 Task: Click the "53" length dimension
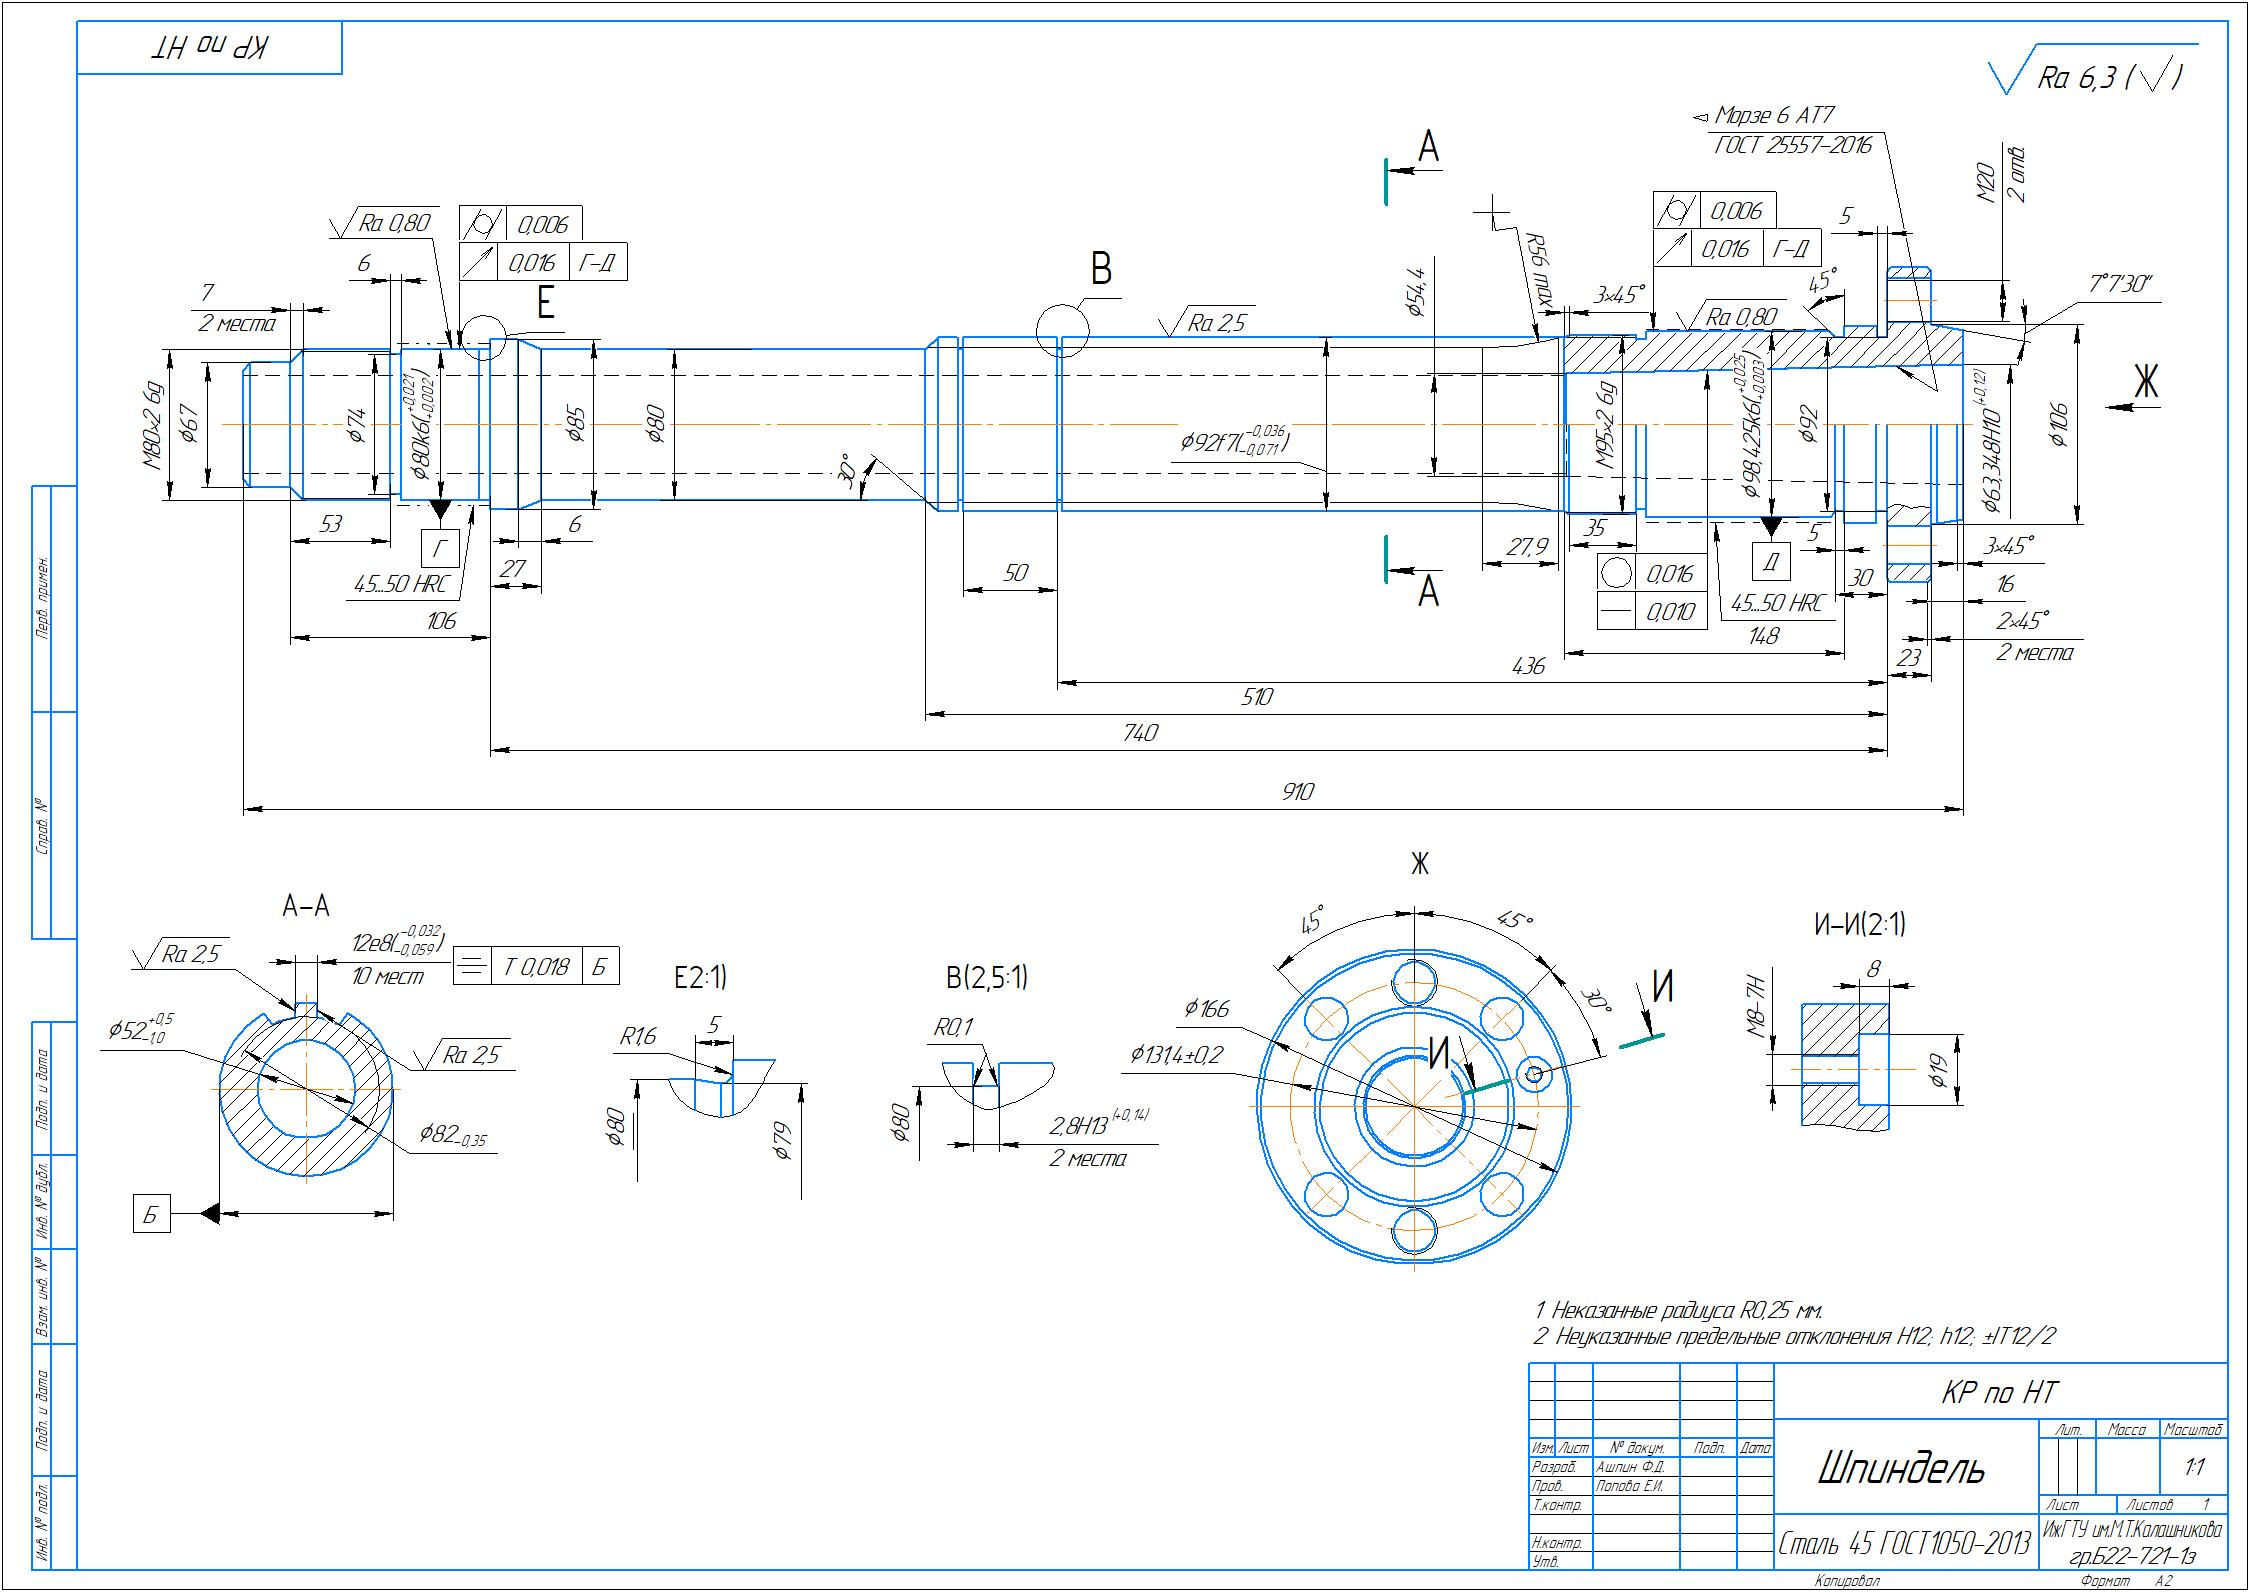pos(329,524)
